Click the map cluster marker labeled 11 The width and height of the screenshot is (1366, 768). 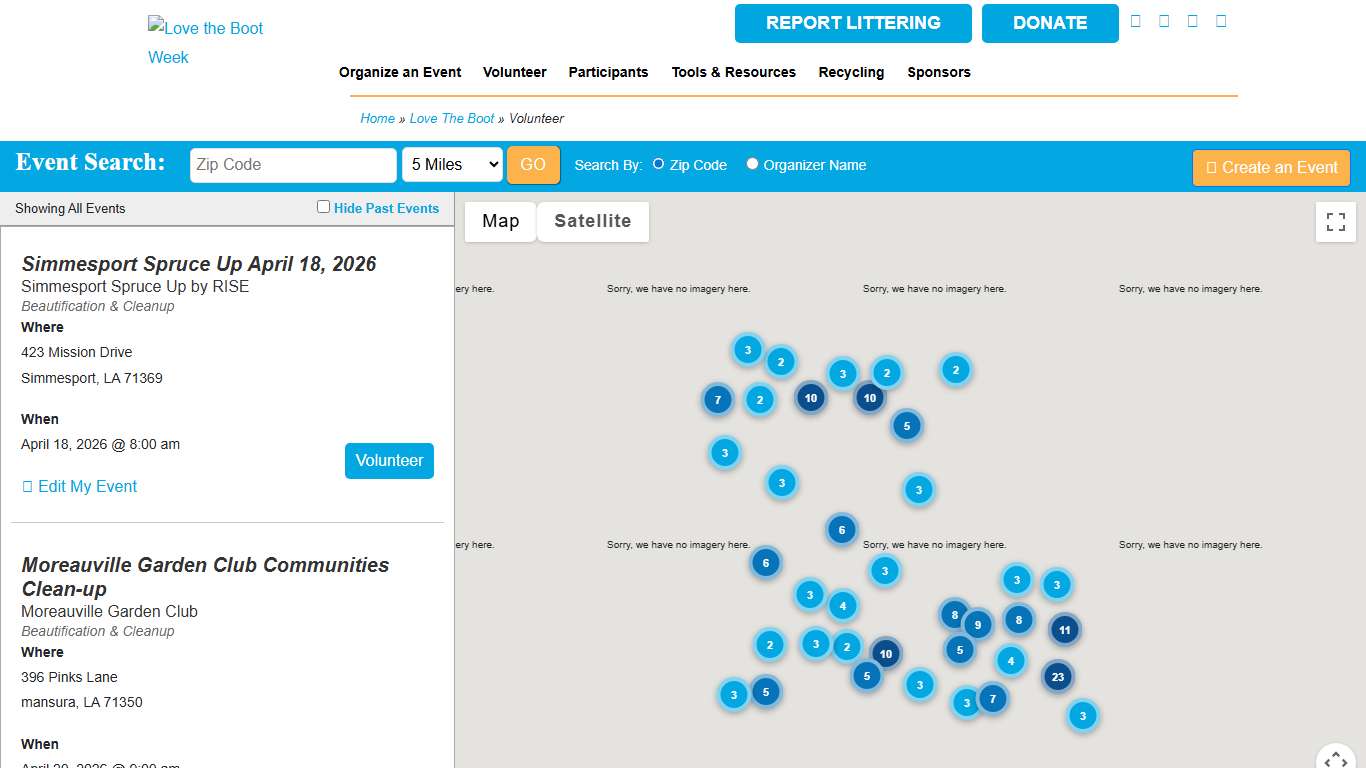click(x=1064, y=630)
